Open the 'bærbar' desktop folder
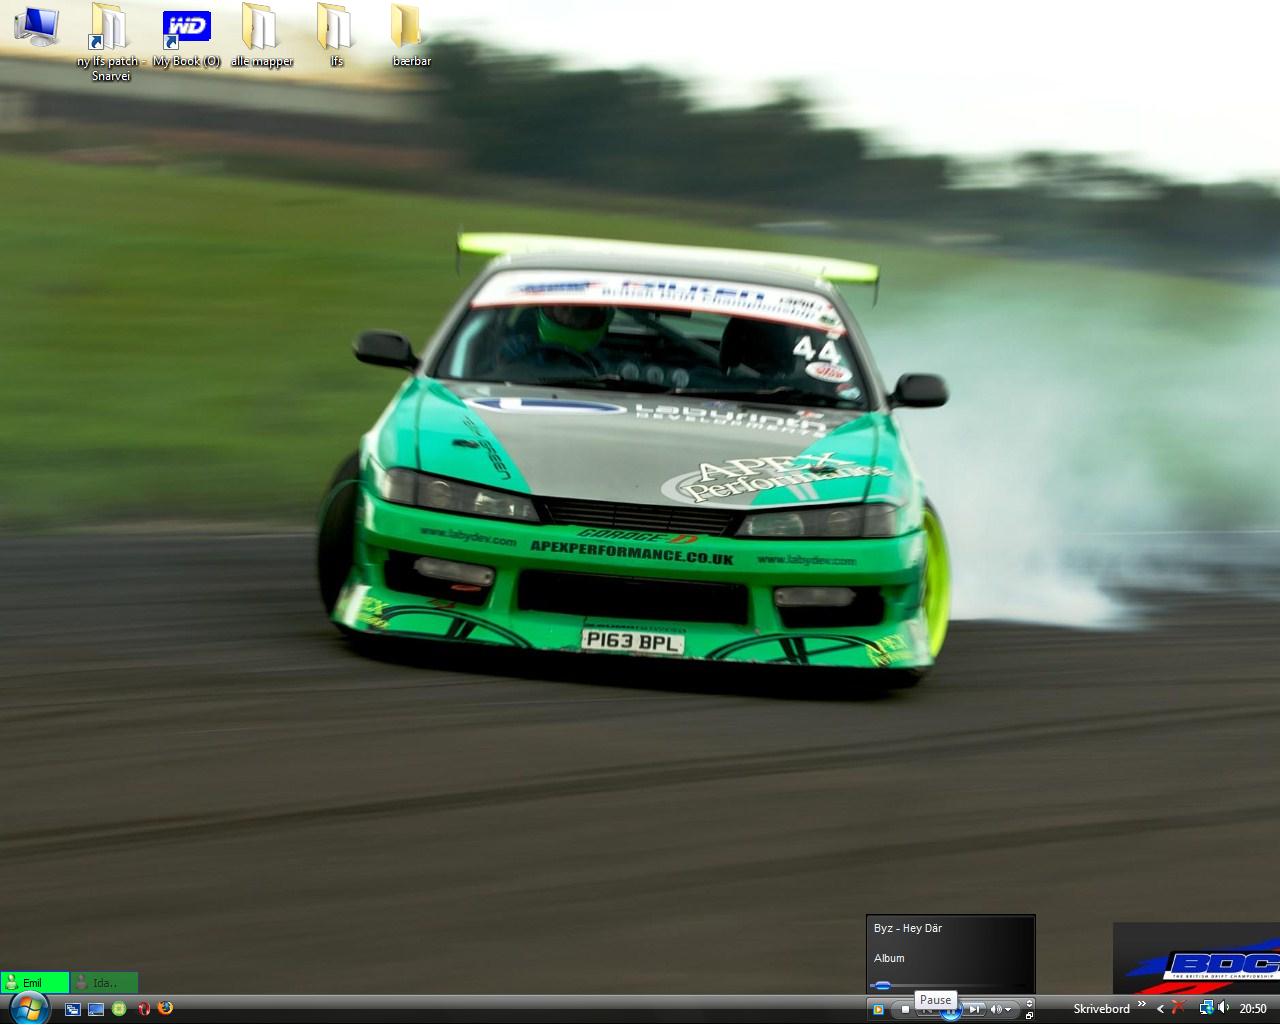 coord(411,37)
